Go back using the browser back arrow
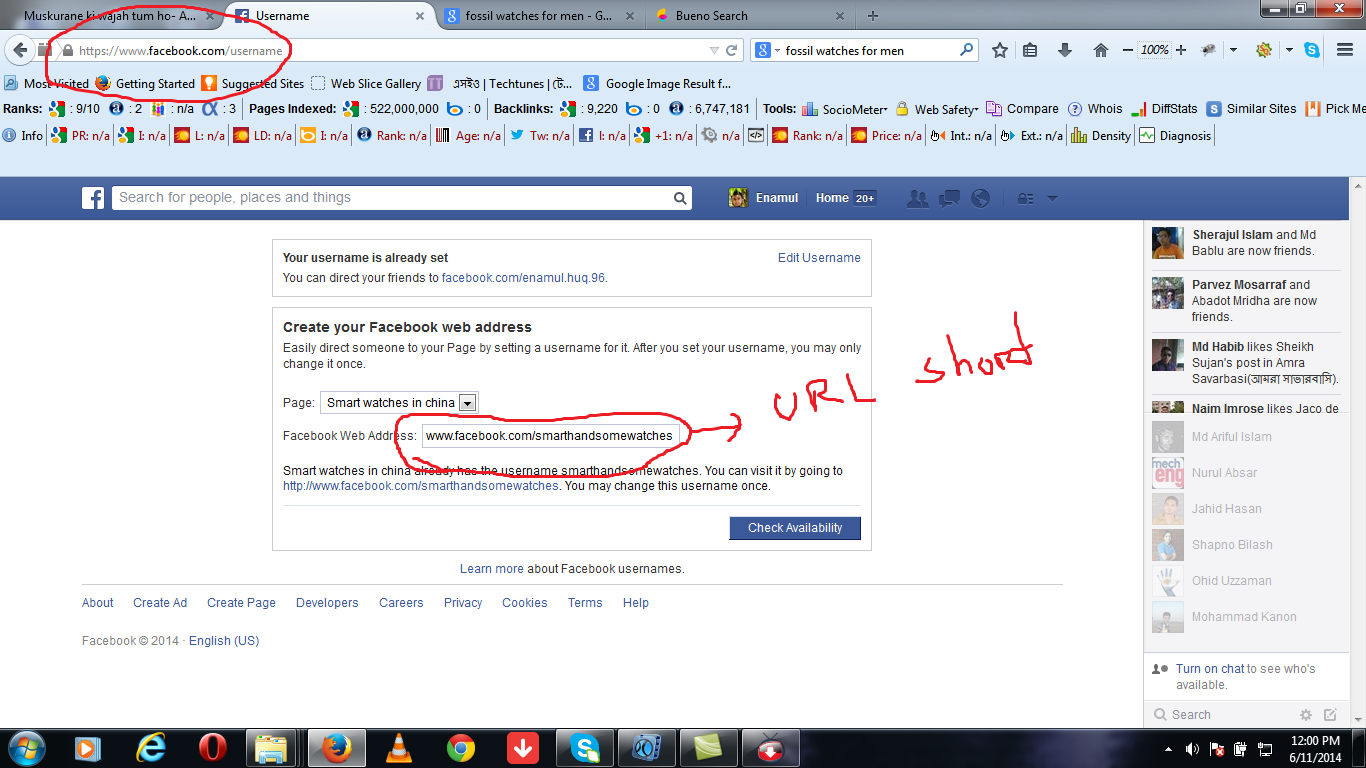Viewport: 1366px width, 768px height. click(21, 50)
